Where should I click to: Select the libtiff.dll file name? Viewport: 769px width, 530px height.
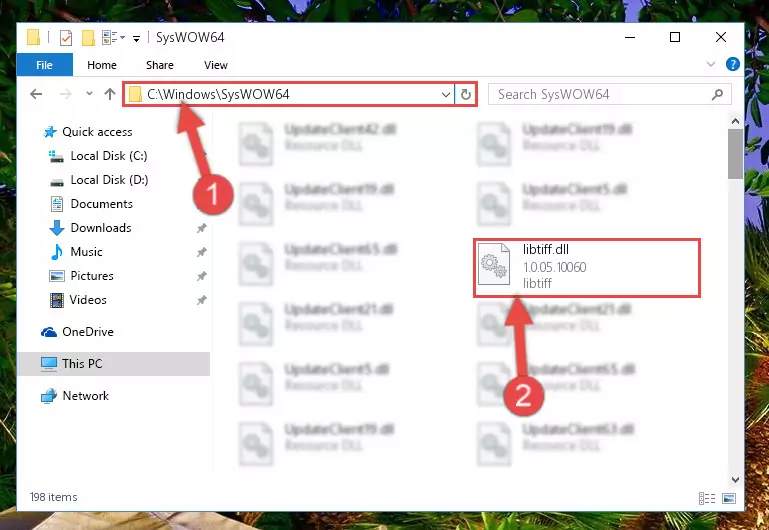point(546,250)
